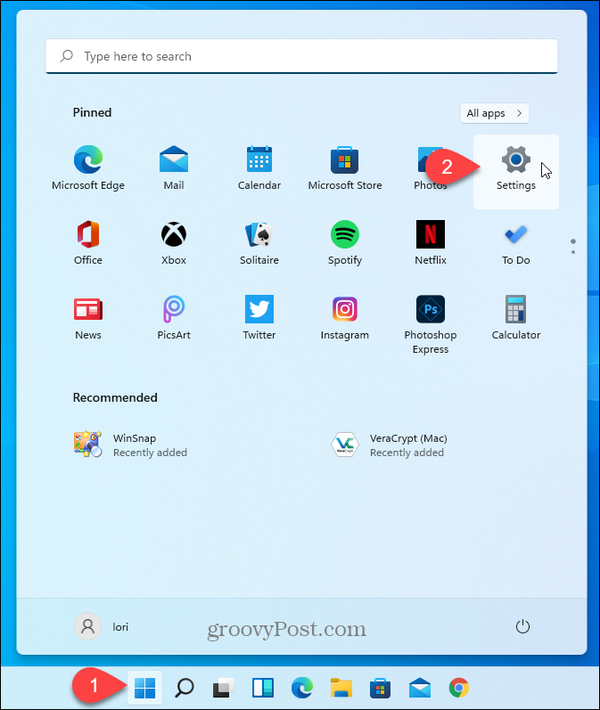Open recommended VeraCrypt (Mac) item
This screenshot has width=600, height=710.
389,445
